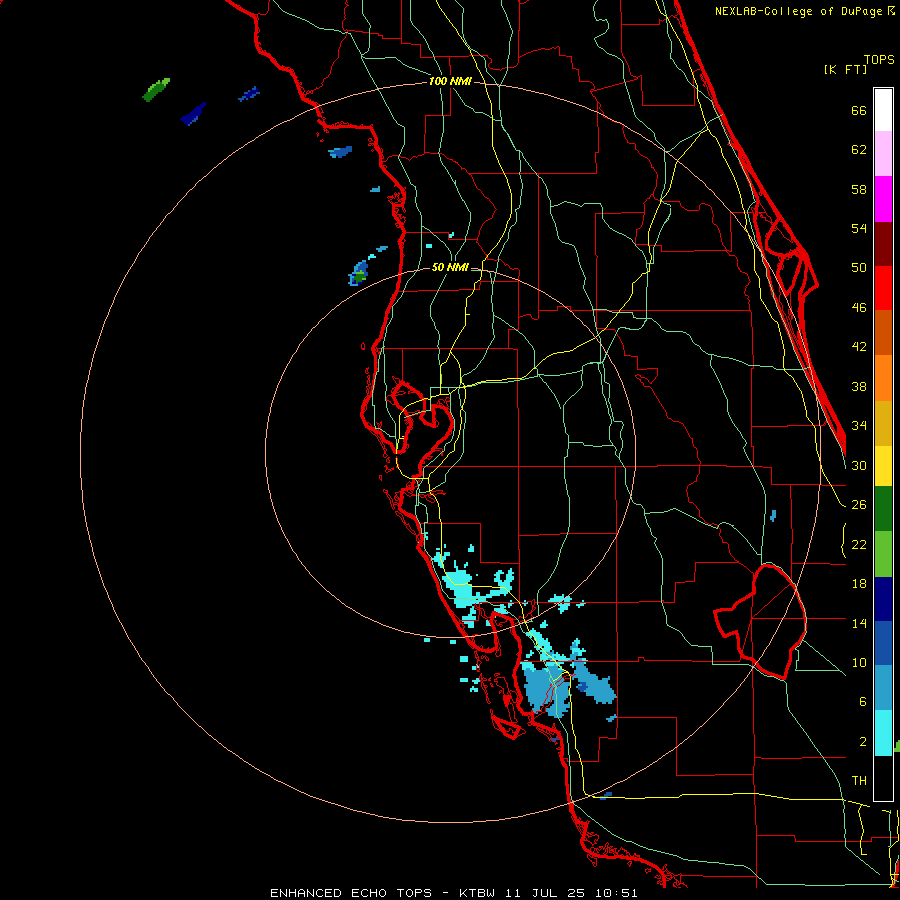Select the 6 value on the legend
900x900 pixels.
[862, 702]
